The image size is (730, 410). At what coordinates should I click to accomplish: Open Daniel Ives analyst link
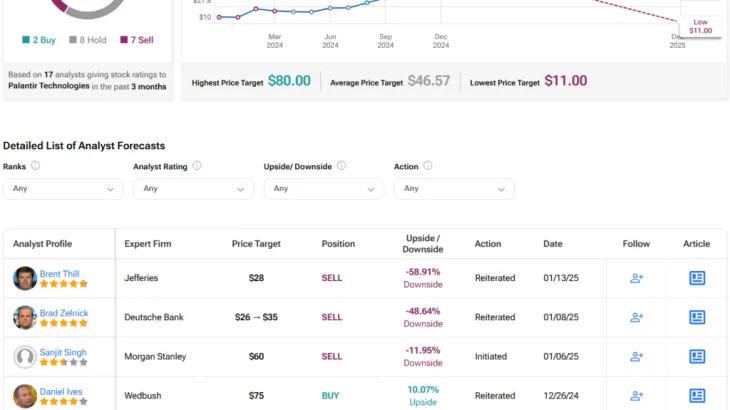tap(61, 391)
